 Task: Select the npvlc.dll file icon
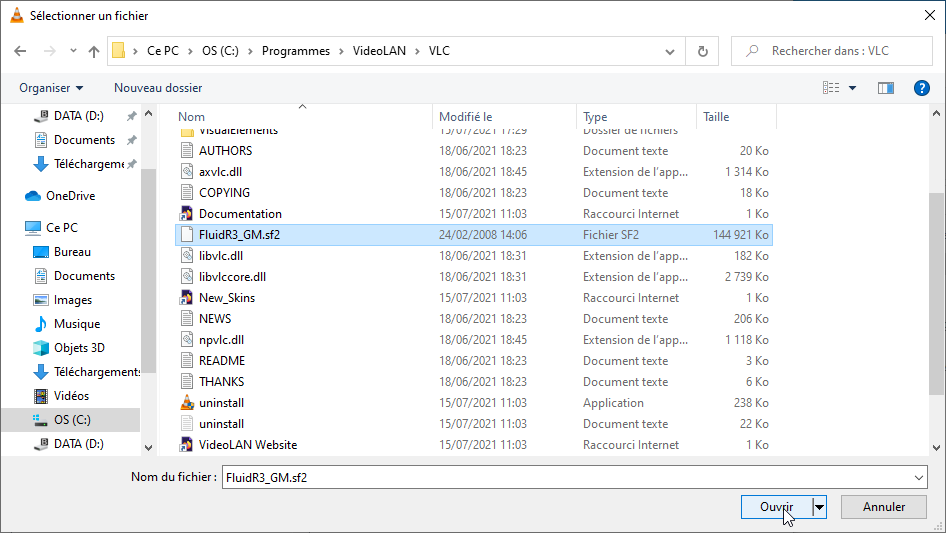(x=187, y=340)
